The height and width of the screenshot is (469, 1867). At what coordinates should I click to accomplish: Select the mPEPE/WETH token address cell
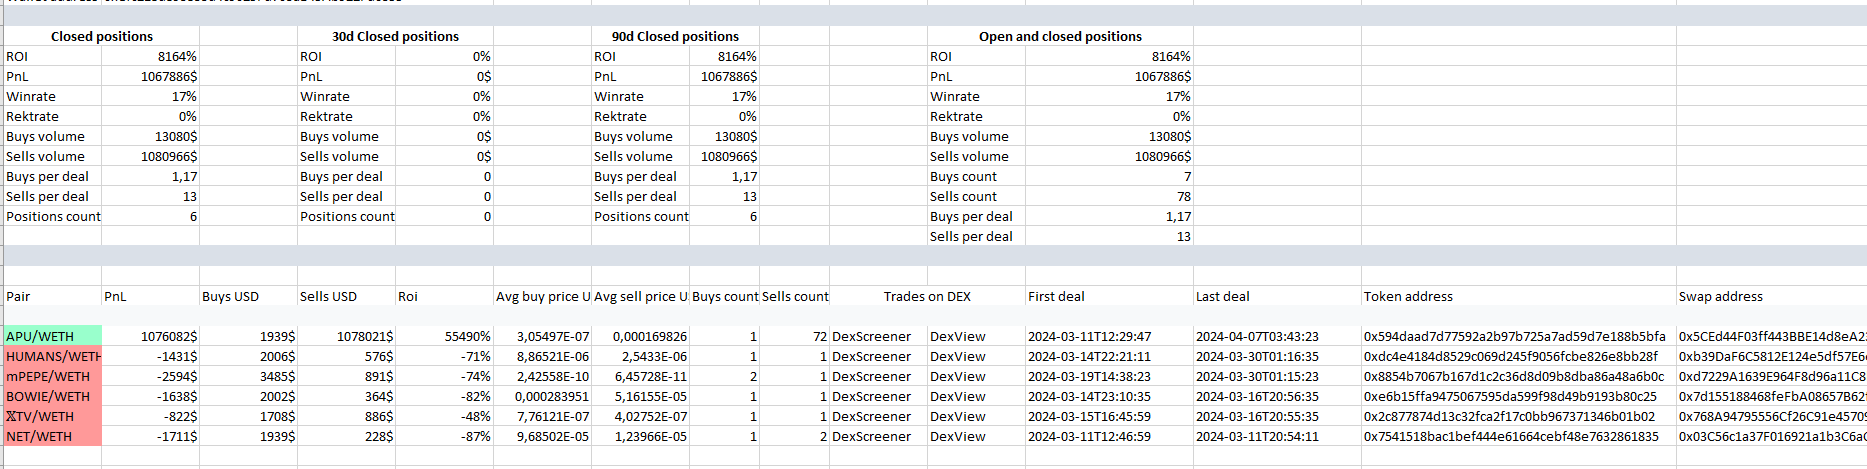(1513, 377)
